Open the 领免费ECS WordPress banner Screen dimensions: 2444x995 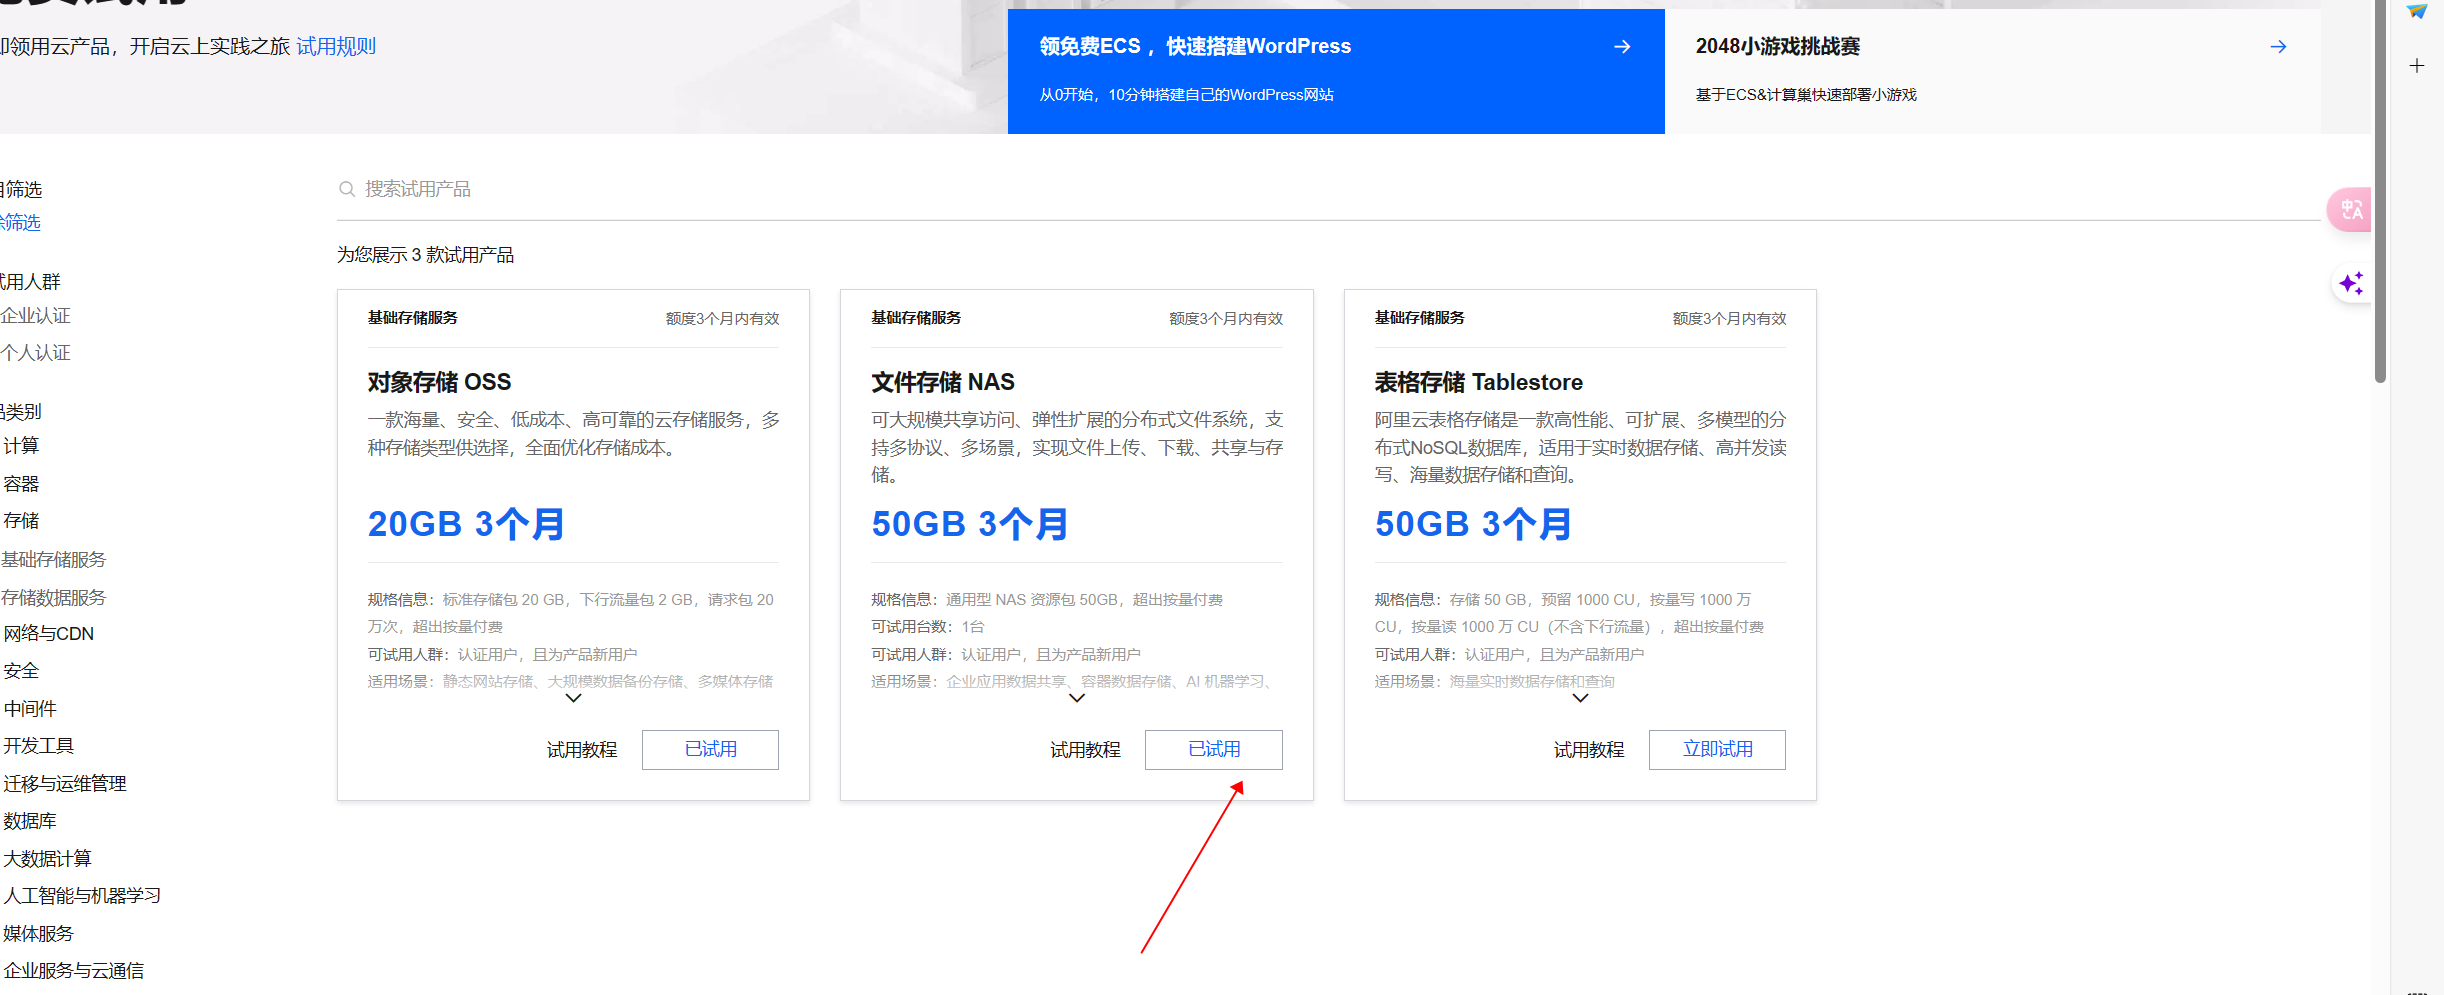click(1336, 71)
